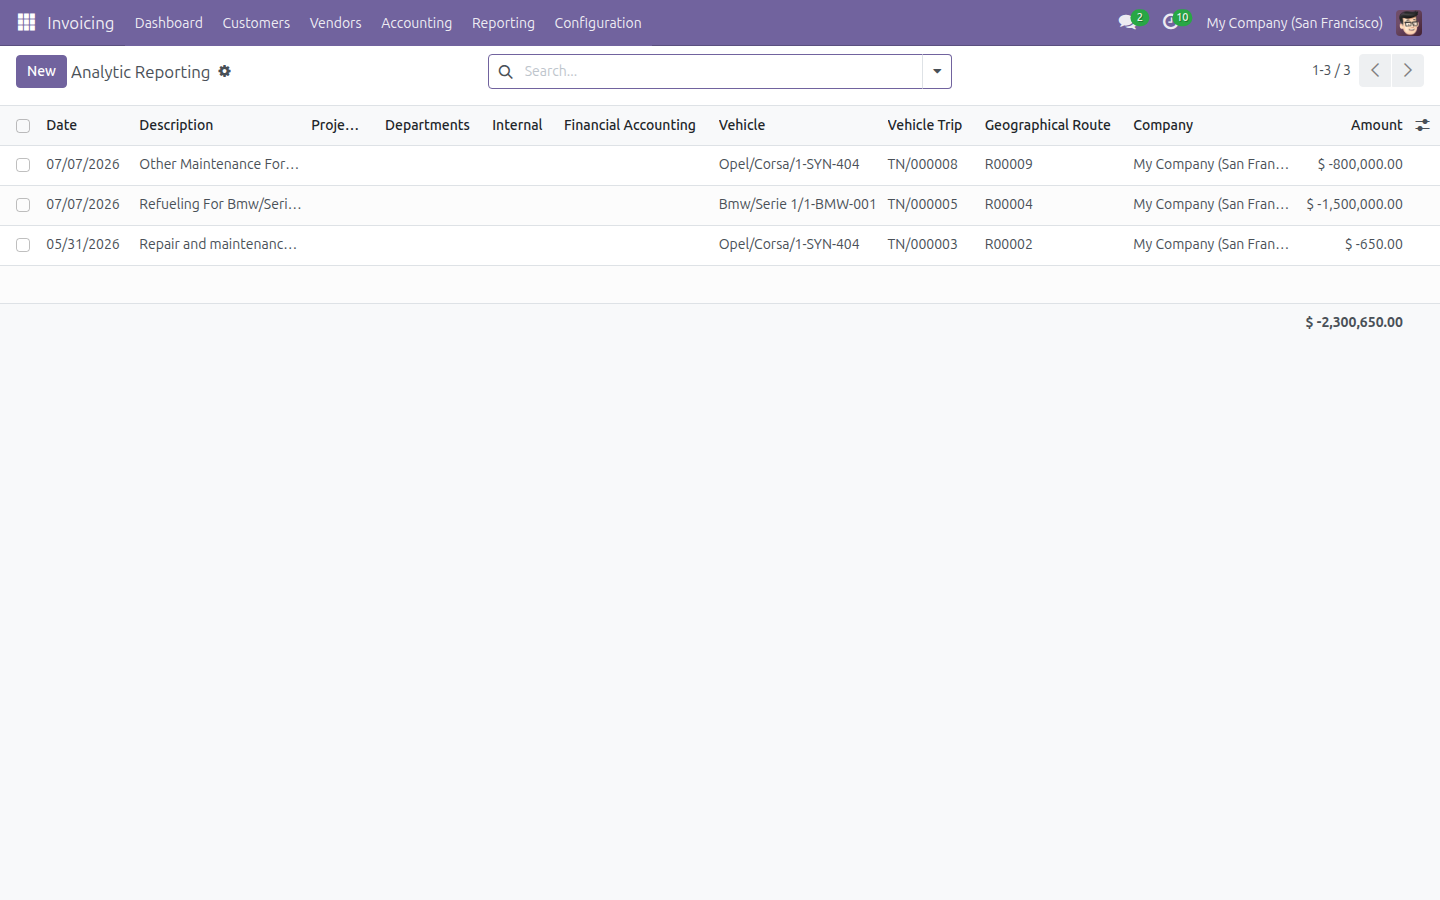Screen dimensions: 1440x900
Task: Sort by the Vehicle column header
Action: point(742,125)
